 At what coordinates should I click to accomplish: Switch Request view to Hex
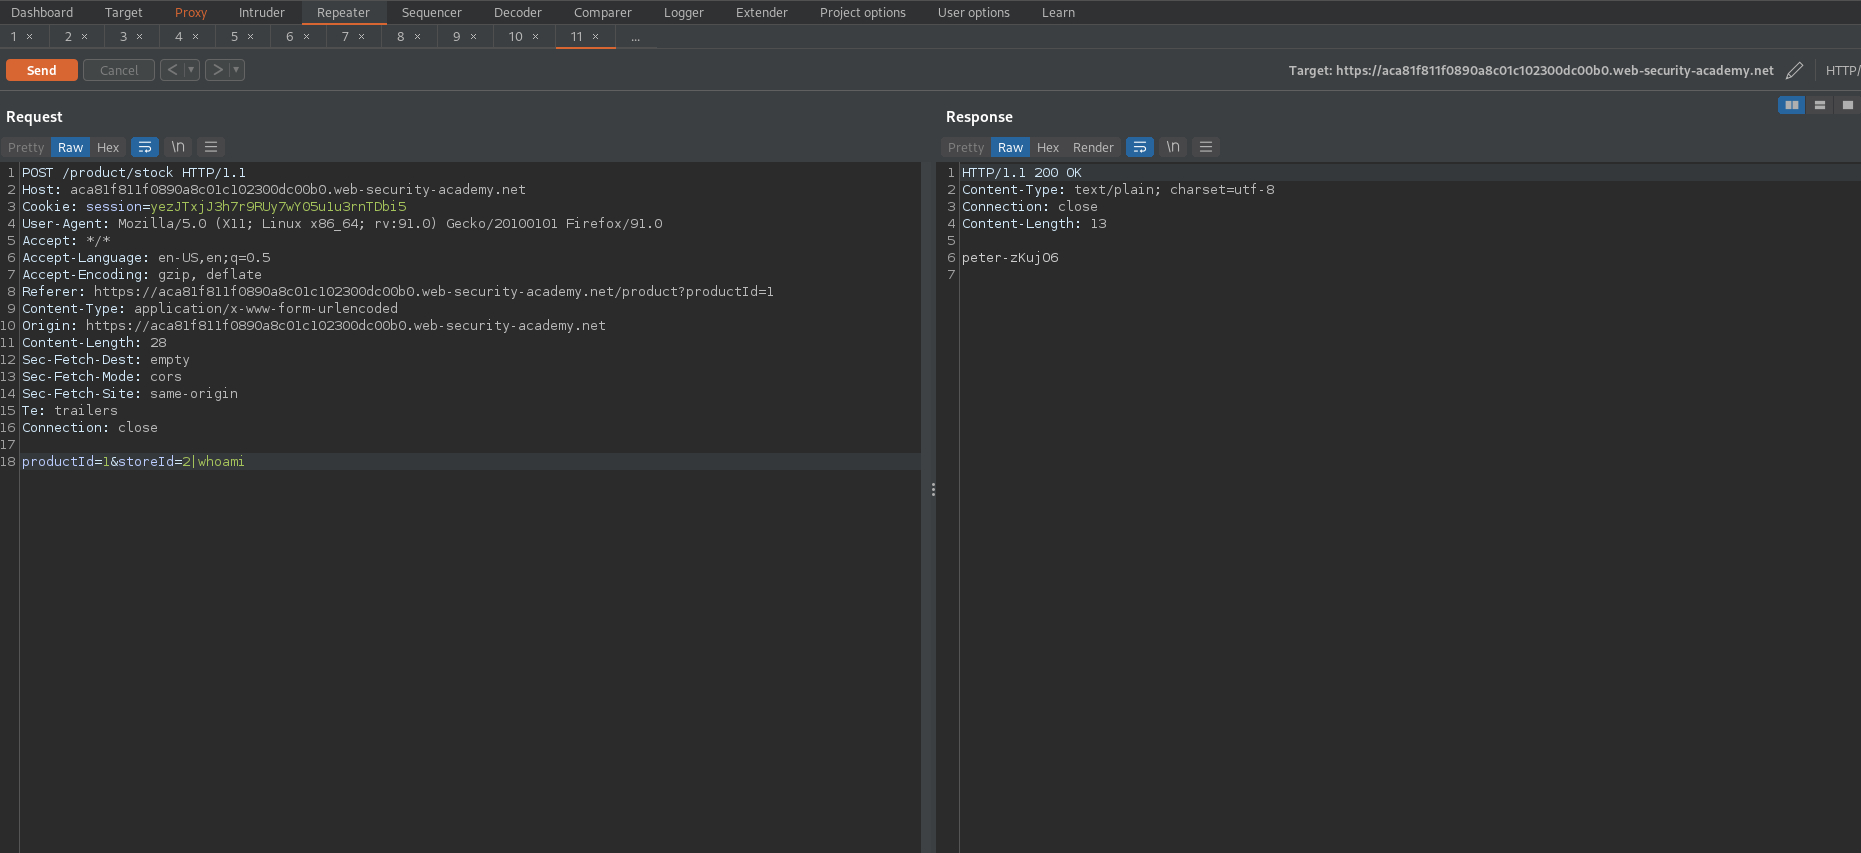(108, 147)
